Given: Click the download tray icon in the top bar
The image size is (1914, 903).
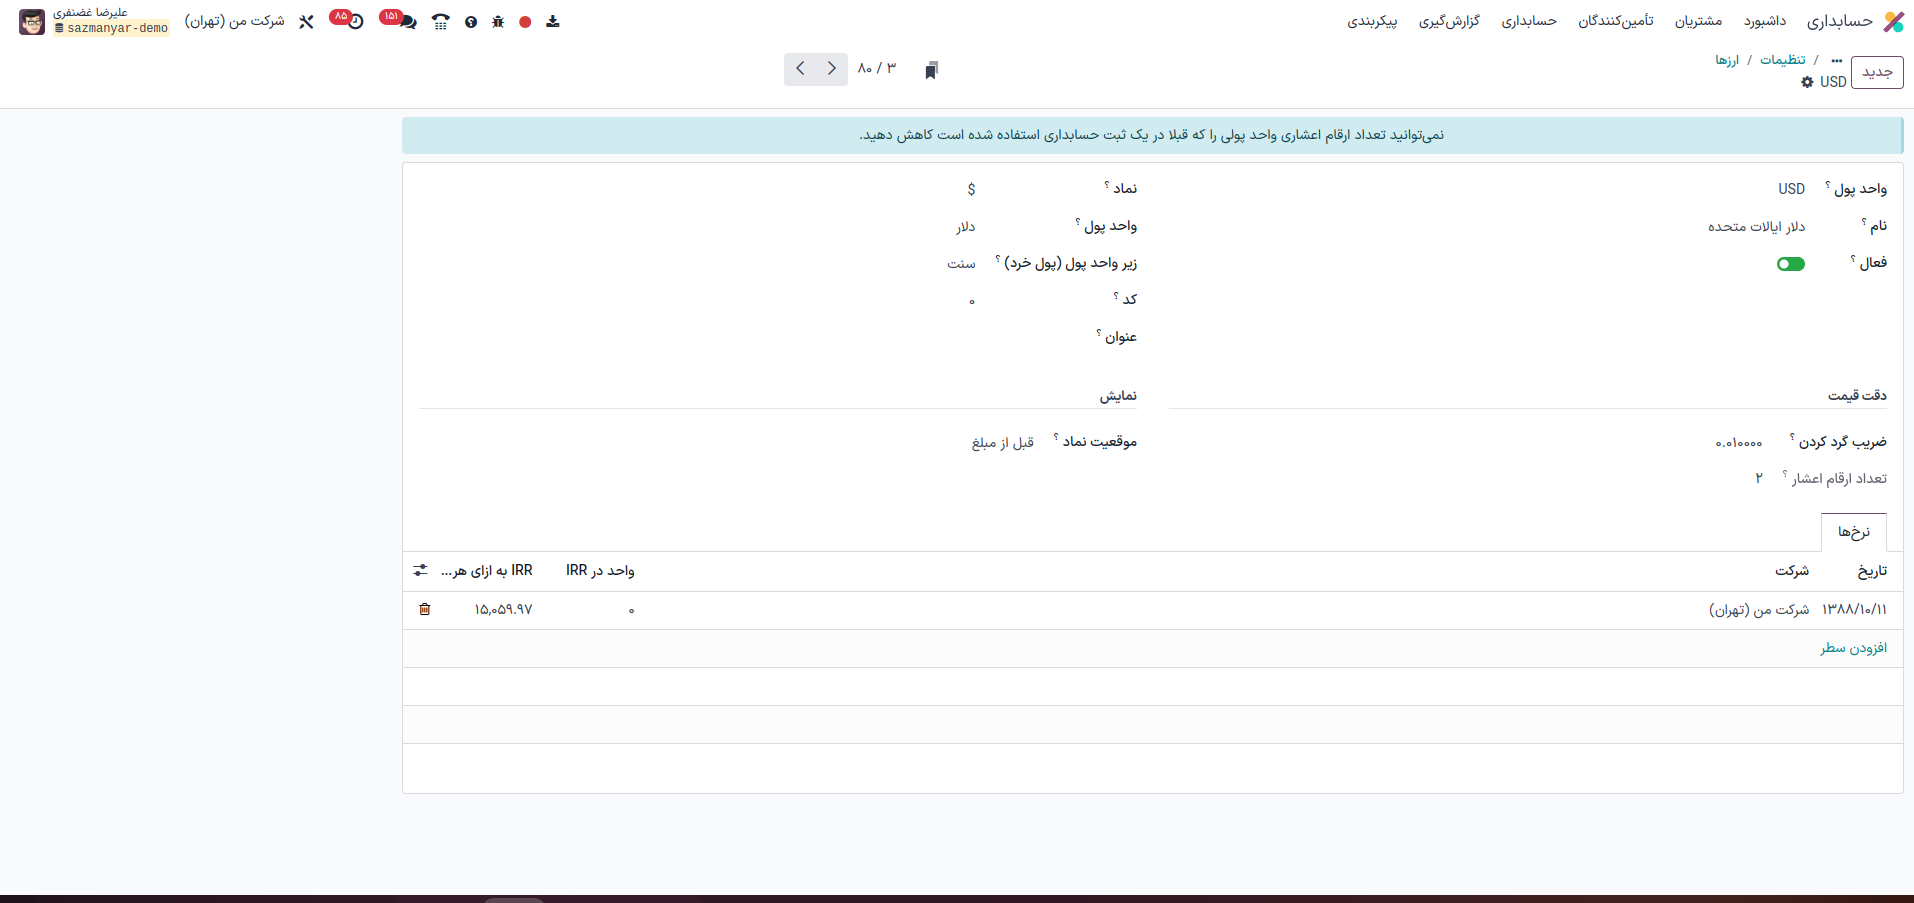Looking at the screenshot, I should click(x=553, y=22).
